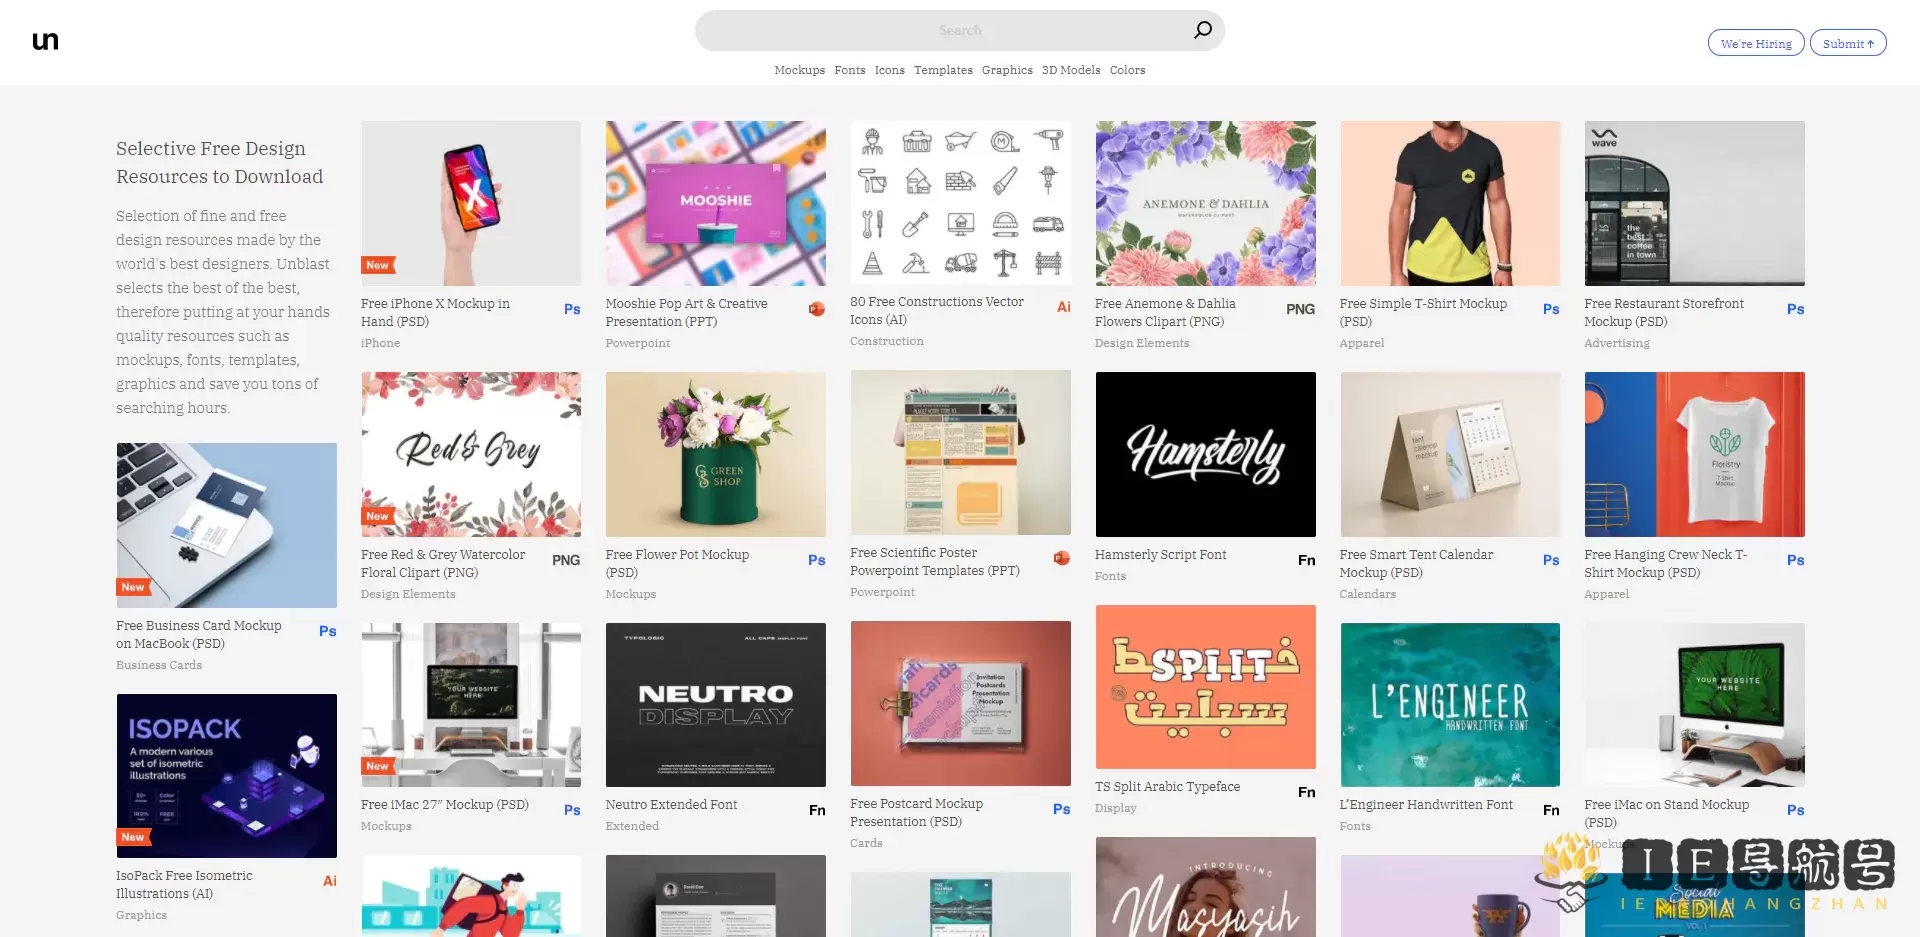Click PNG icon beside Anemone & Dahlia
The height and width of the screenshot is (937, 1920).
point(1300,310)
